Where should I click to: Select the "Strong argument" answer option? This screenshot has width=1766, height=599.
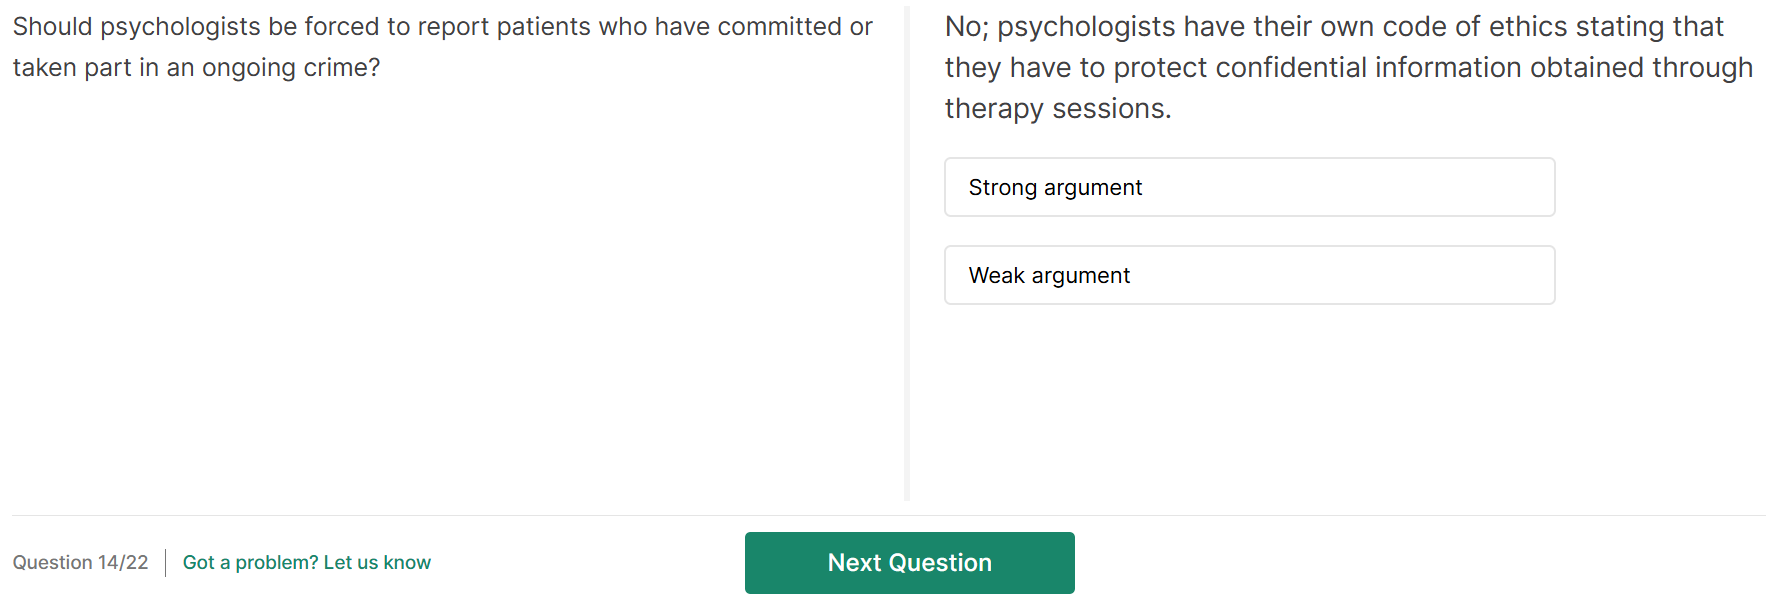click(1248, 187)
